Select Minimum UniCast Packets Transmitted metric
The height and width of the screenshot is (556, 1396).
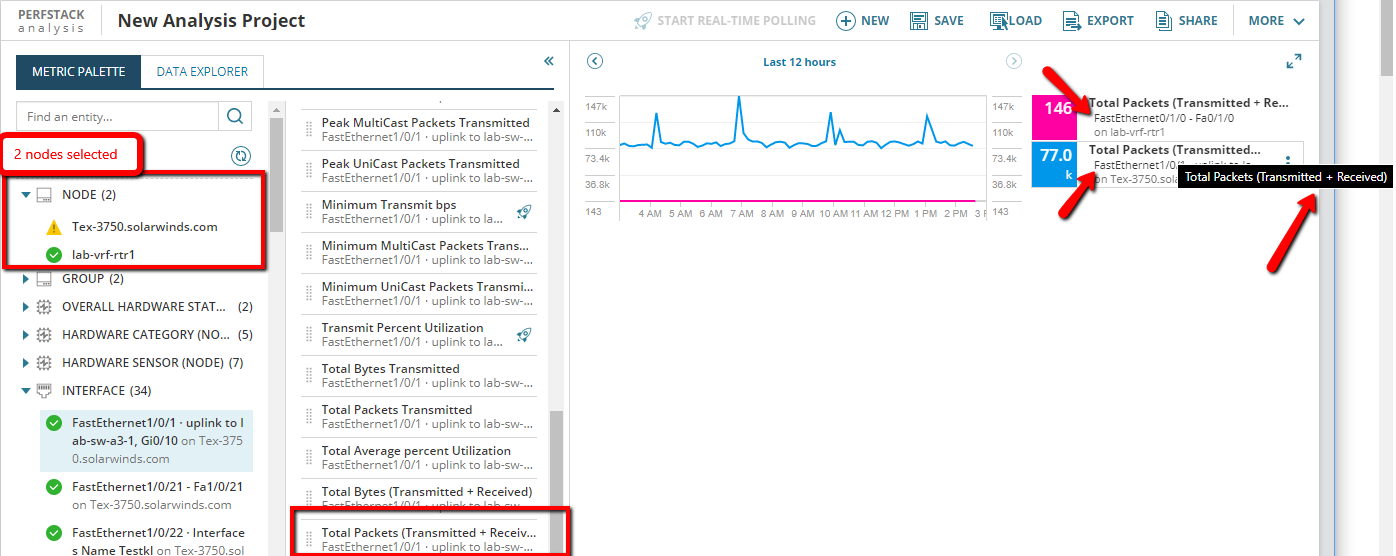(419, 294)
